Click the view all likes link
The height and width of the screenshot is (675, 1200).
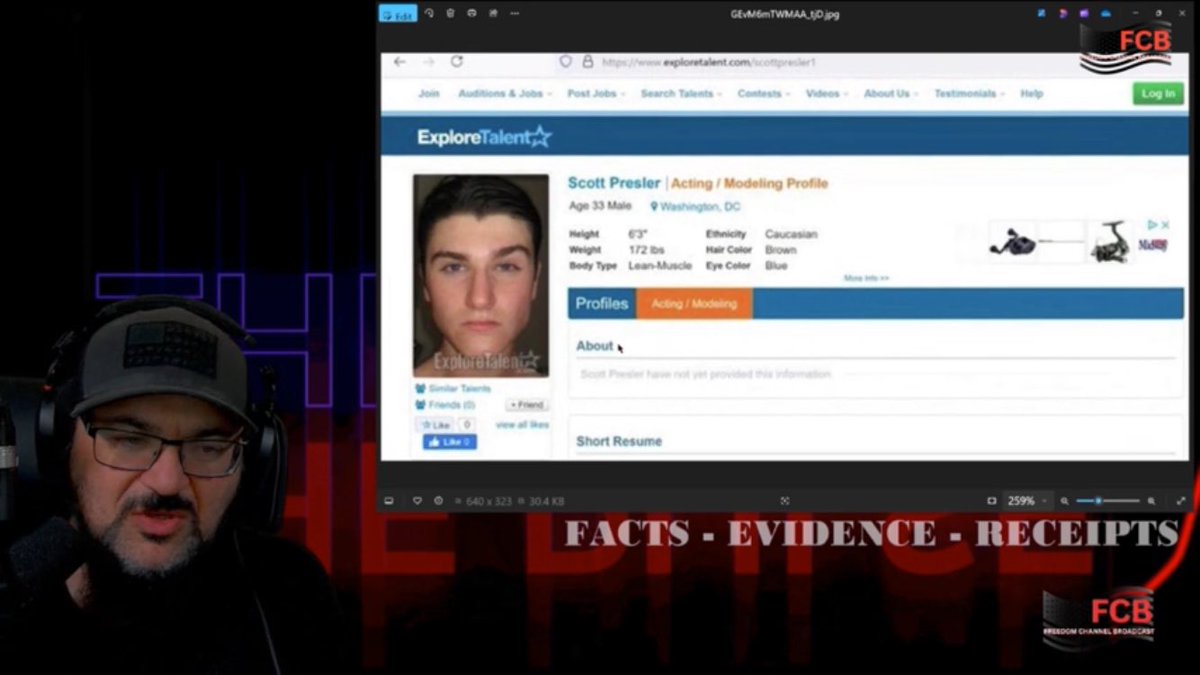click(522, 425)
